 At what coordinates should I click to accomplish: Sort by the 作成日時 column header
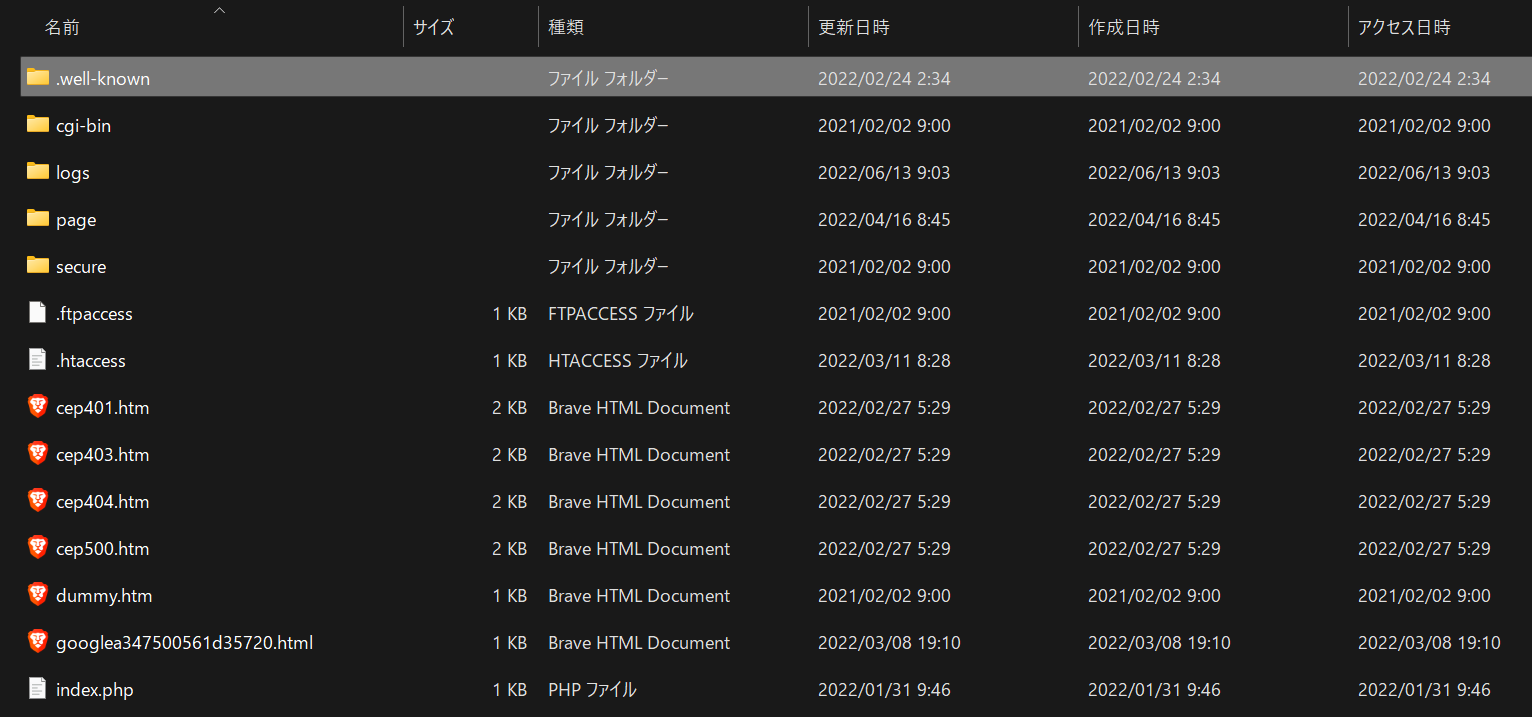1124,28
